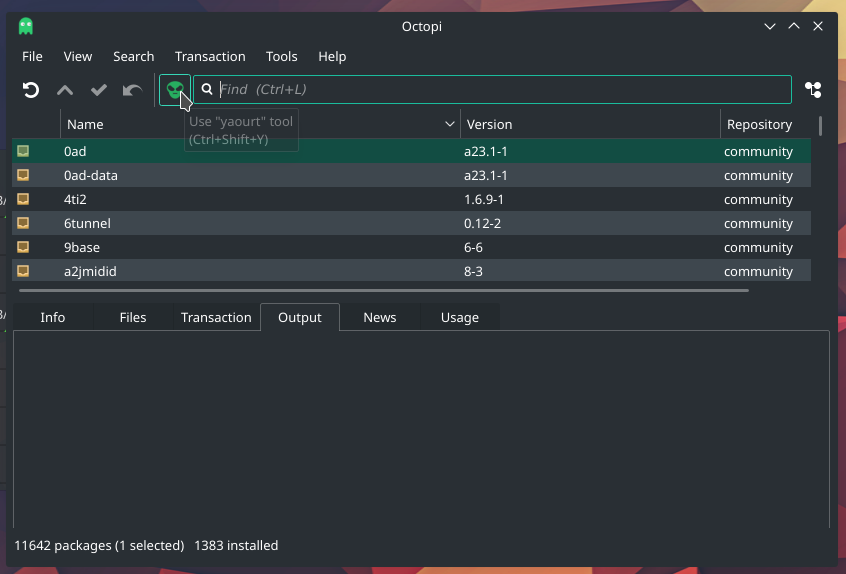Minimize the Octopi window
This screenshot has height=574, width=846.
click(x=770, y=26)
